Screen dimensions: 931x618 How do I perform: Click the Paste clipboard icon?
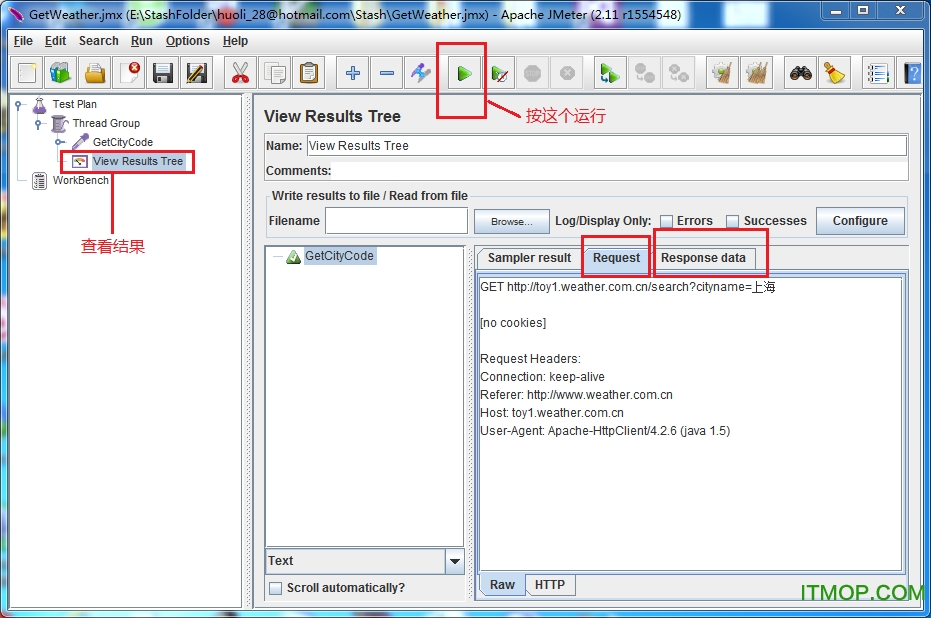pyautogui.click(x=309, y=73)
